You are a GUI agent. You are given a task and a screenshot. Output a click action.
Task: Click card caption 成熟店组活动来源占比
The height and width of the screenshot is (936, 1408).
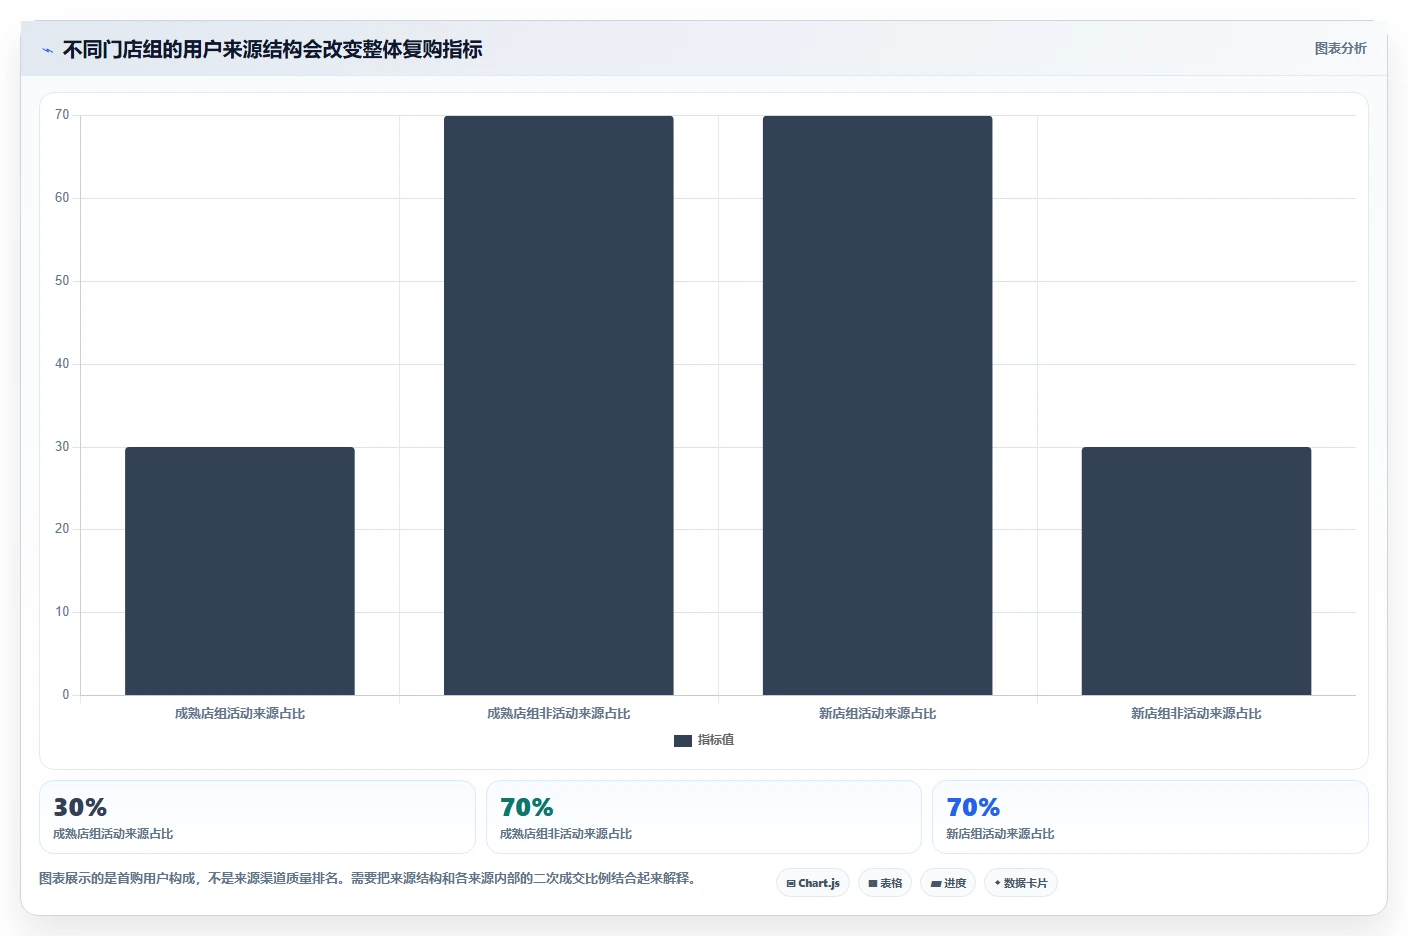coord(113,834)
